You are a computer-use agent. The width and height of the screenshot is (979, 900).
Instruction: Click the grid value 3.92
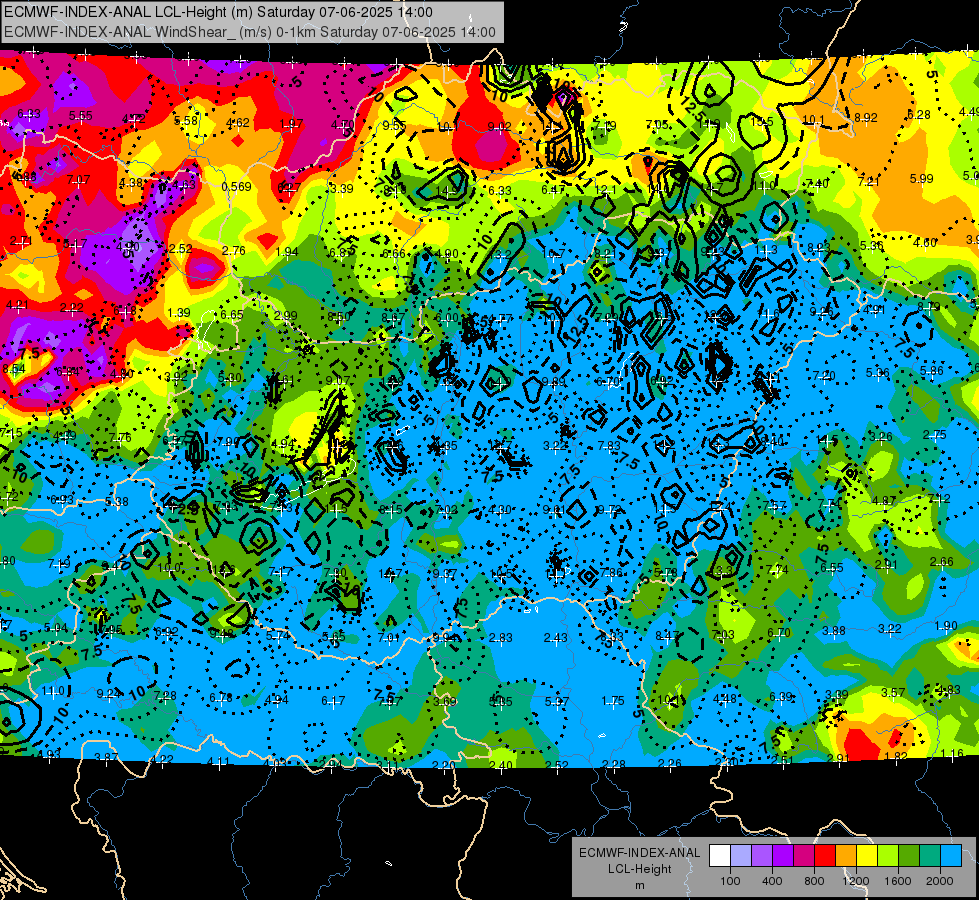click(x=176, y=377)
